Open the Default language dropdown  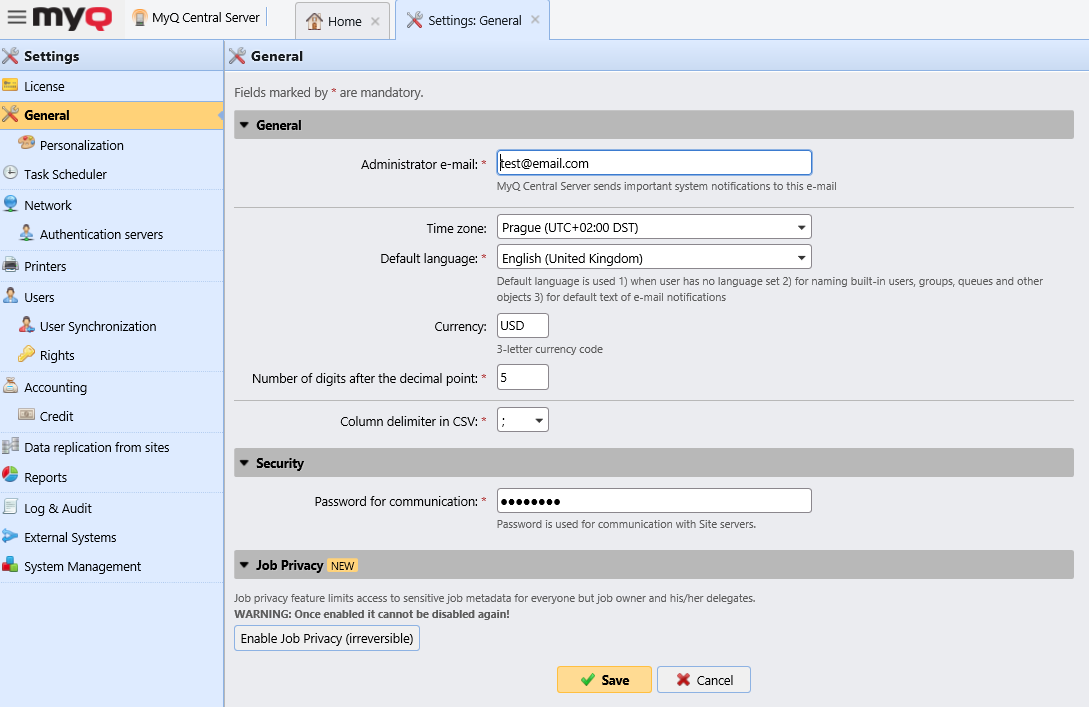tap(801, 256)
